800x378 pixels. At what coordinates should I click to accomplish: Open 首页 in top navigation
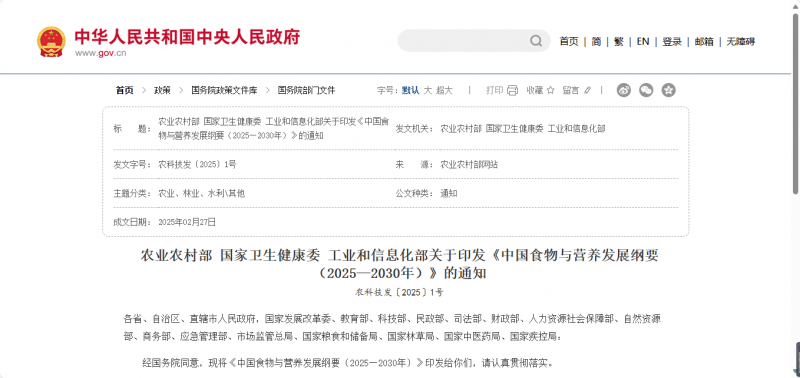tap(569, 42)
